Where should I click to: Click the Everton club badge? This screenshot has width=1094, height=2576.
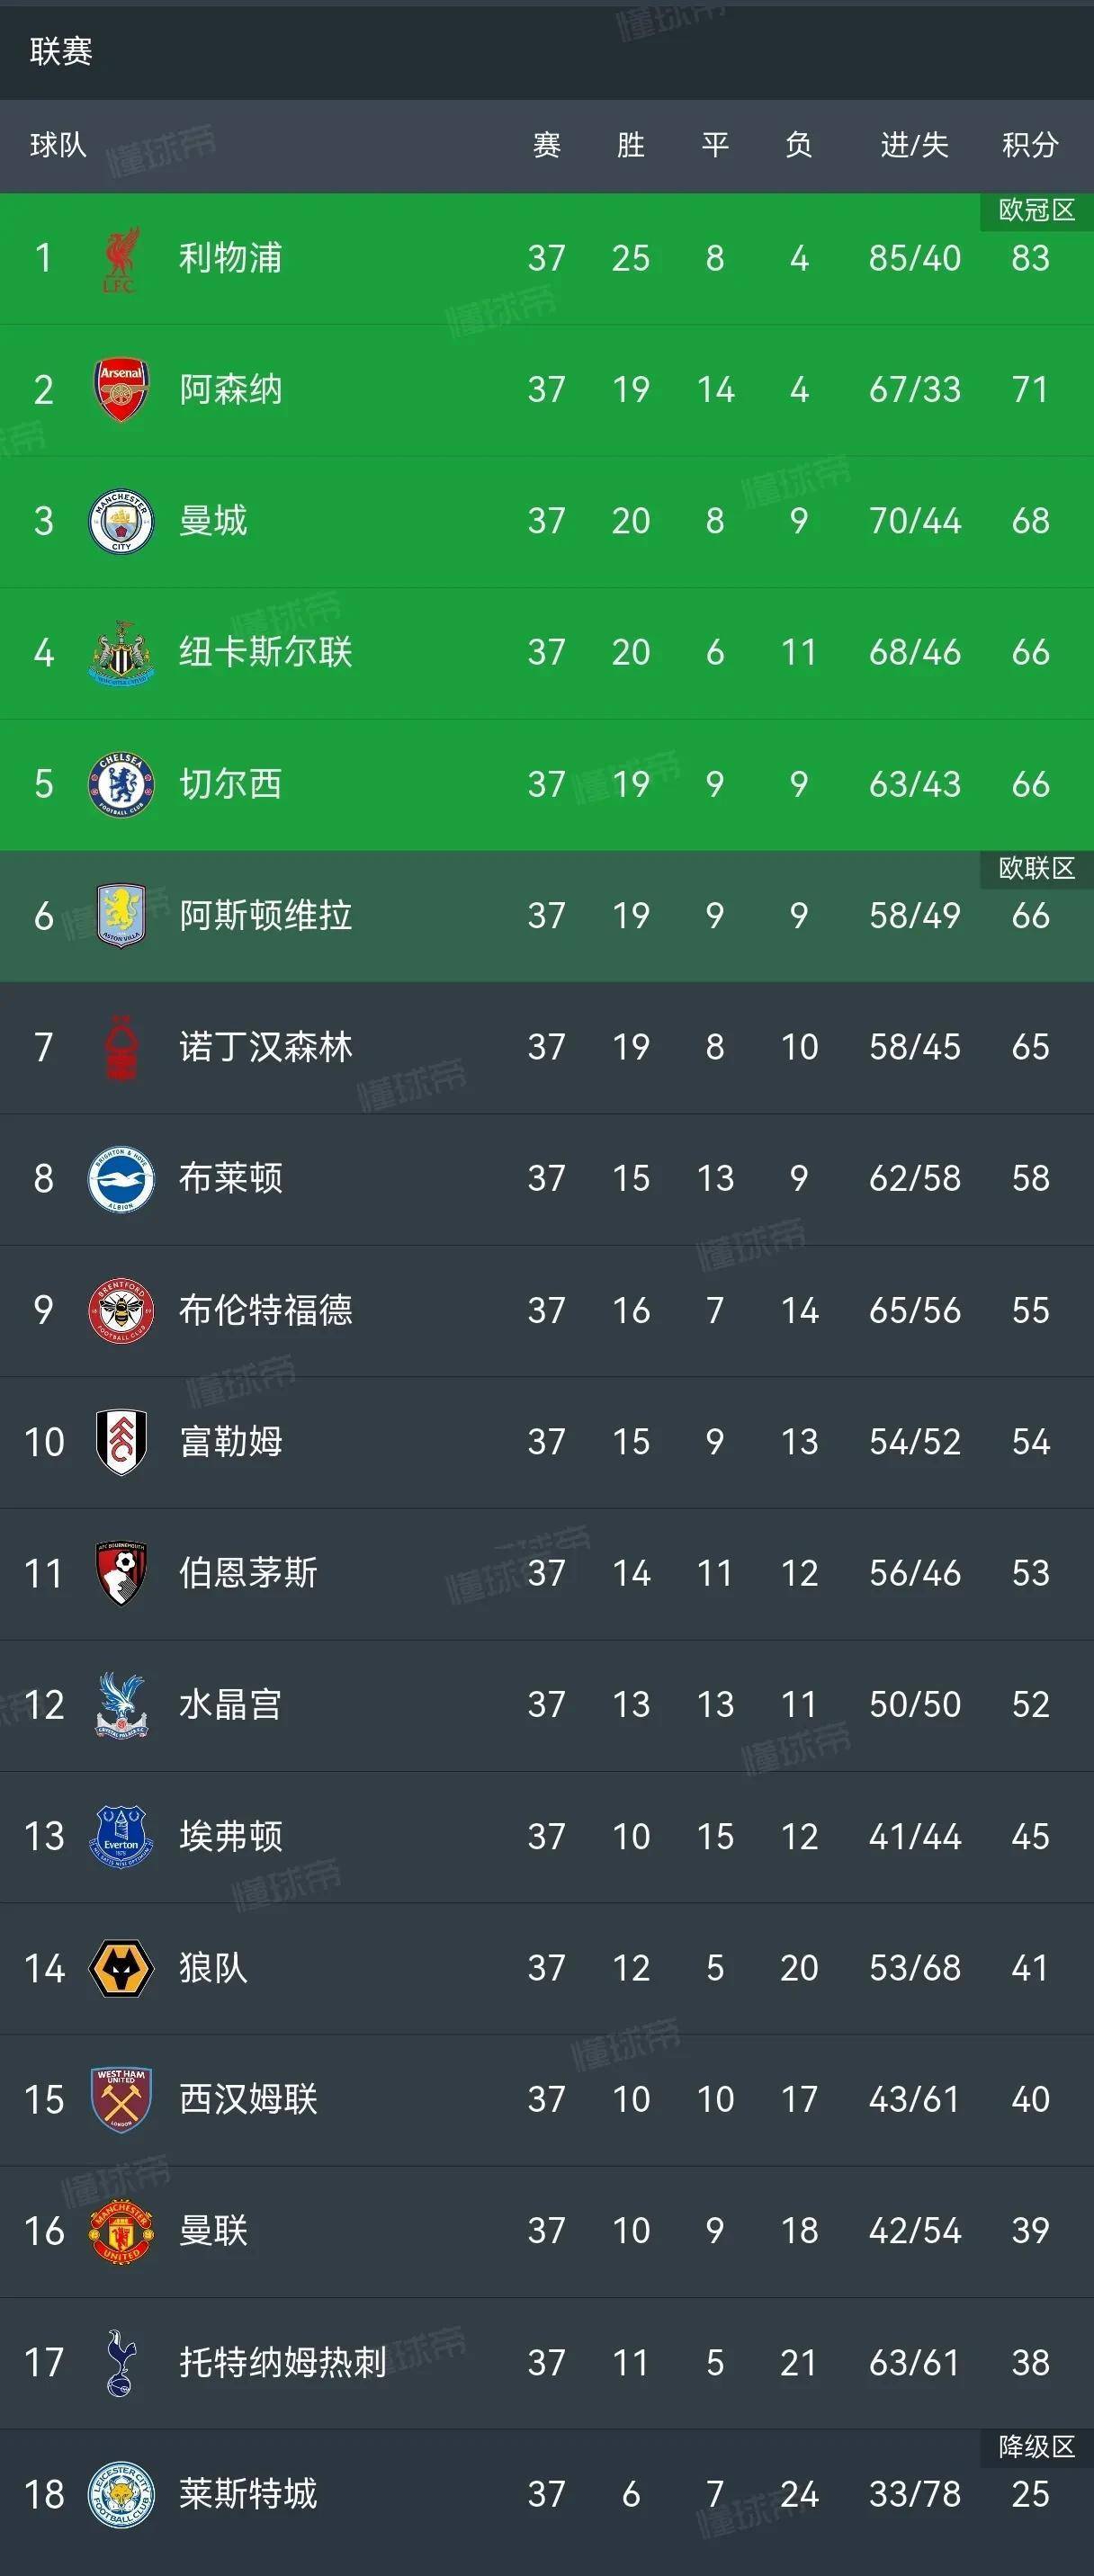click(x=121, y=1837)
